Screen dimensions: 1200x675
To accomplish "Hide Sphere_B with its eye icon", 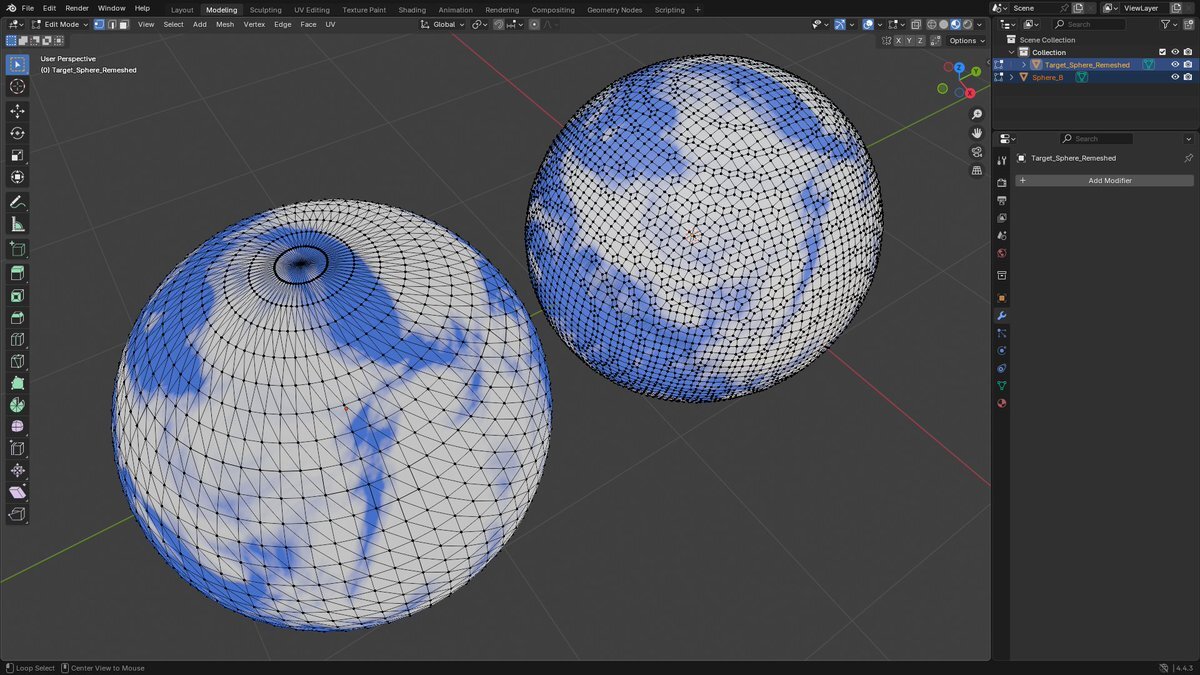I will pos(1175,77).
